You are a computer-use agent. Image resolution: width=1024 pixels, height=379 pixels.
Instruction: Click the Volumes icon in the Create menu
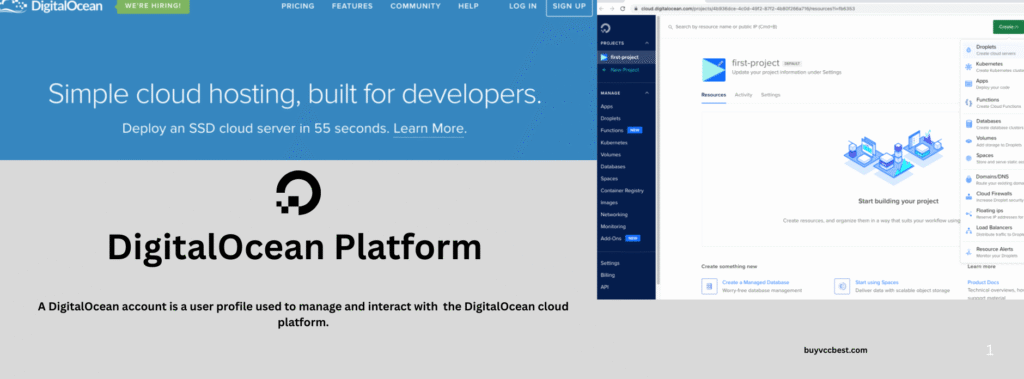968,140
